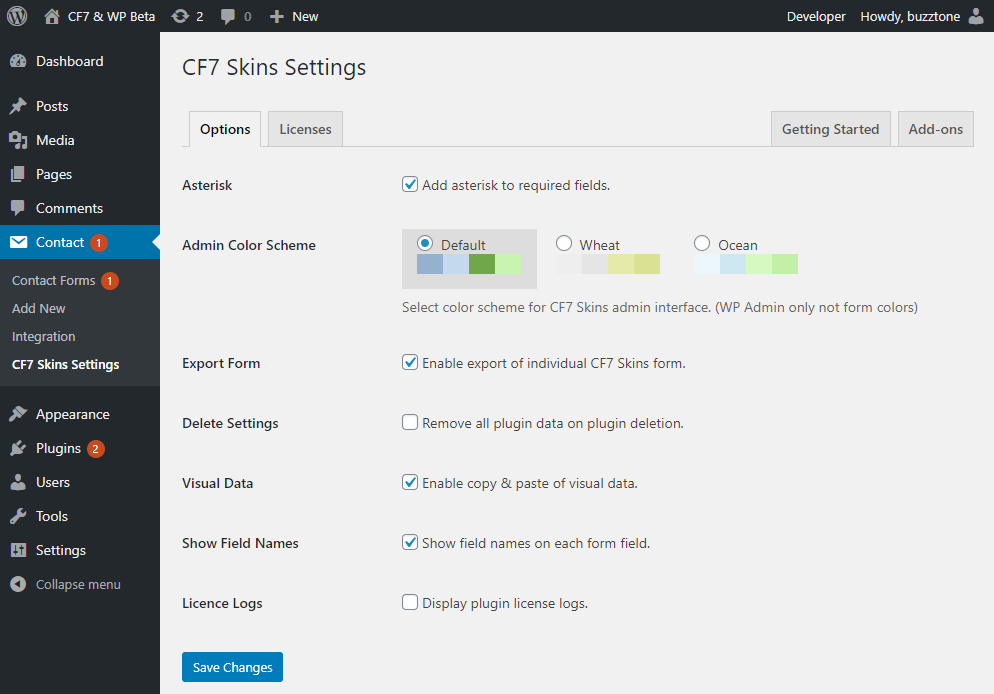Viewport: 994px width, 694px height.
Task: Click the comments bubble icon in admin bar
Action: (229, 16)
